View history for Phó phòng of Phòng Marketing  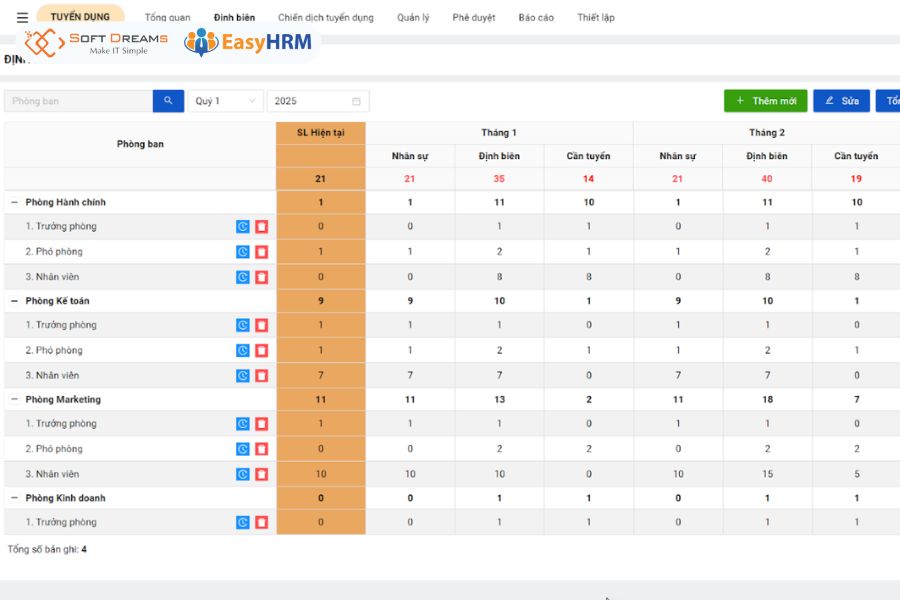coord(243,449)
